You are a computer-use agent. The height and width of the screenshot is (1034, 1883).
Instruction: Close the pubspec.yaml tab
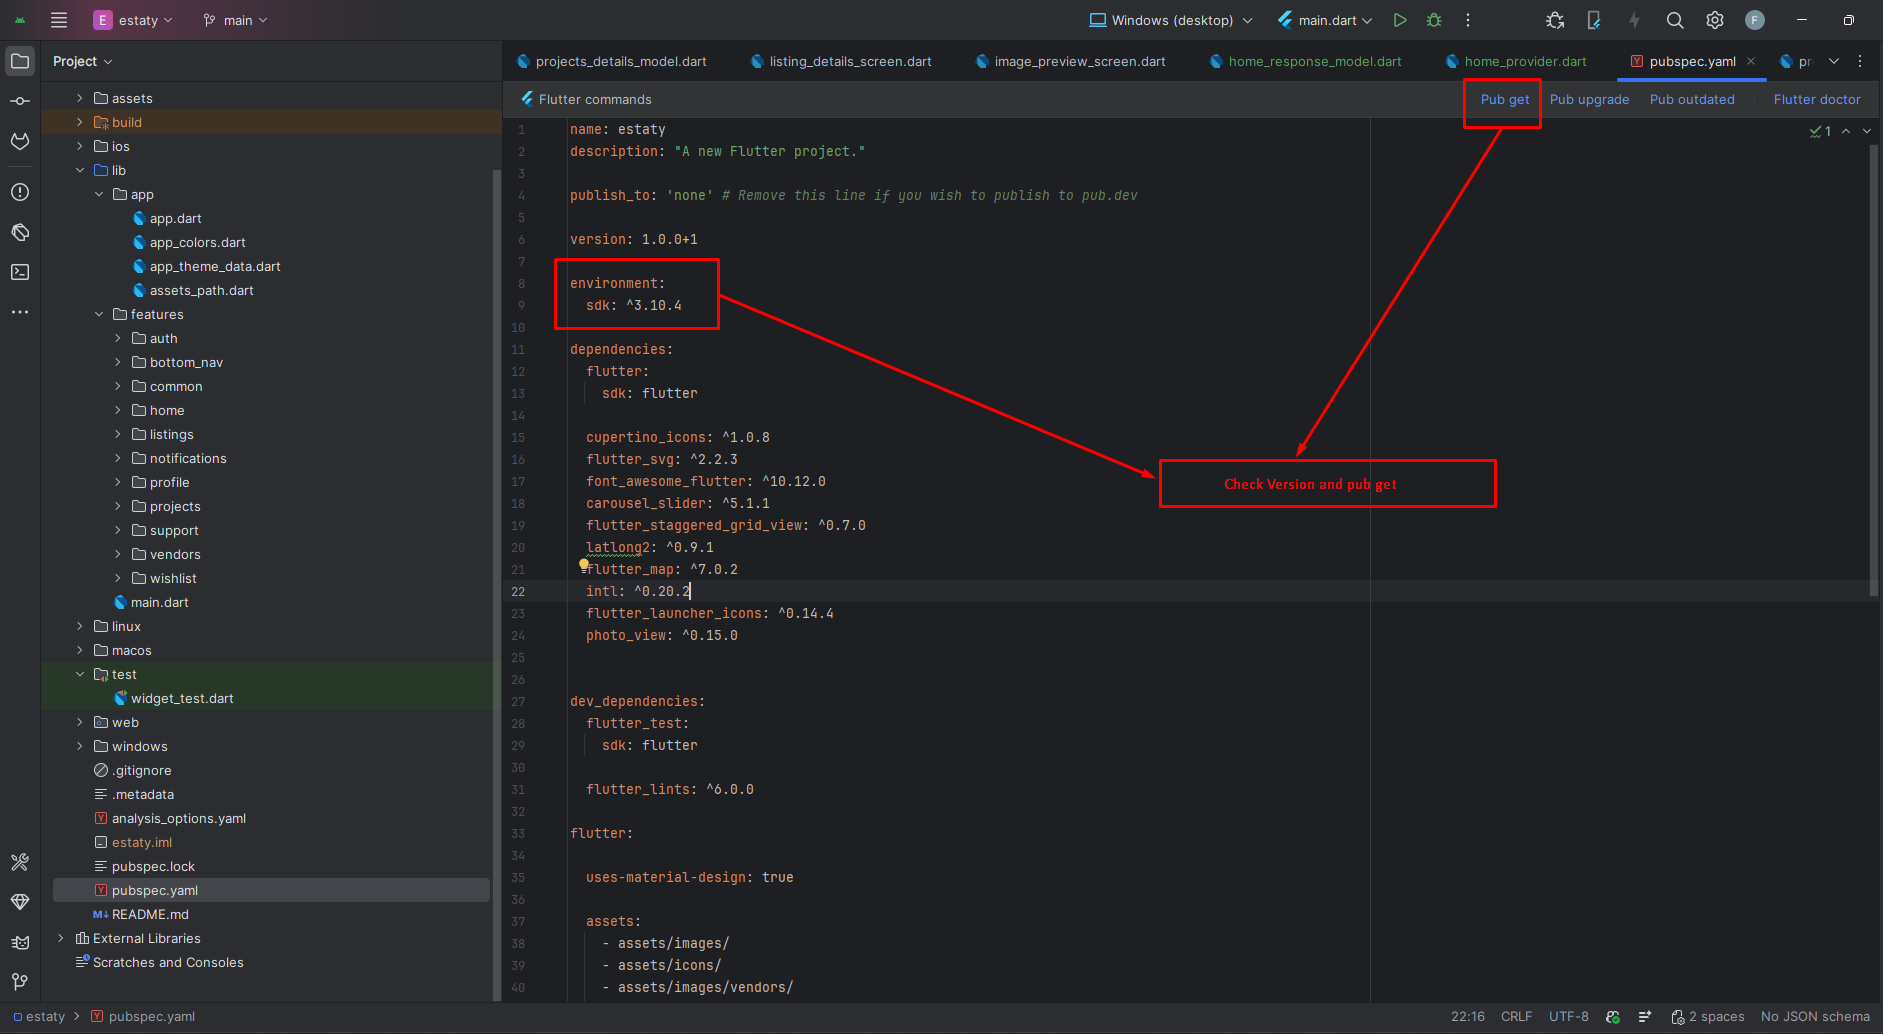click(x=1751, y=61)
